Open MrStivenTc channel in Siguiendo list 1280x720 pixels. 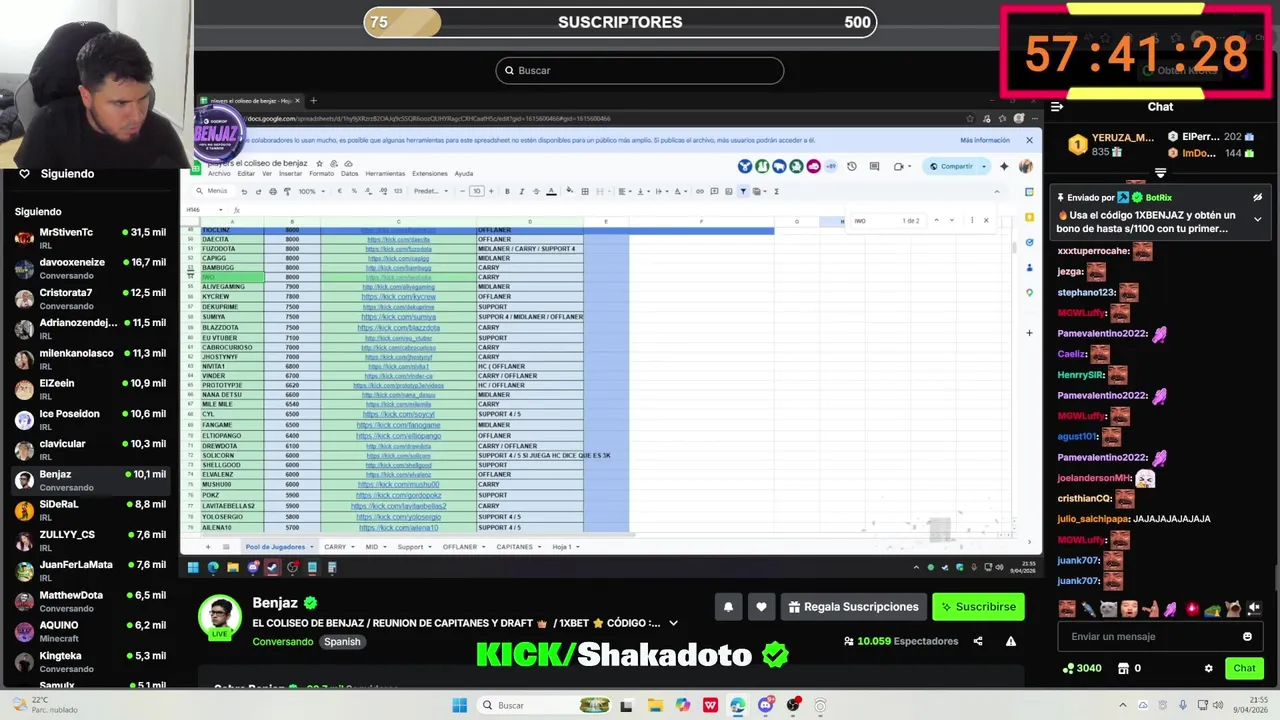(90, 238)
